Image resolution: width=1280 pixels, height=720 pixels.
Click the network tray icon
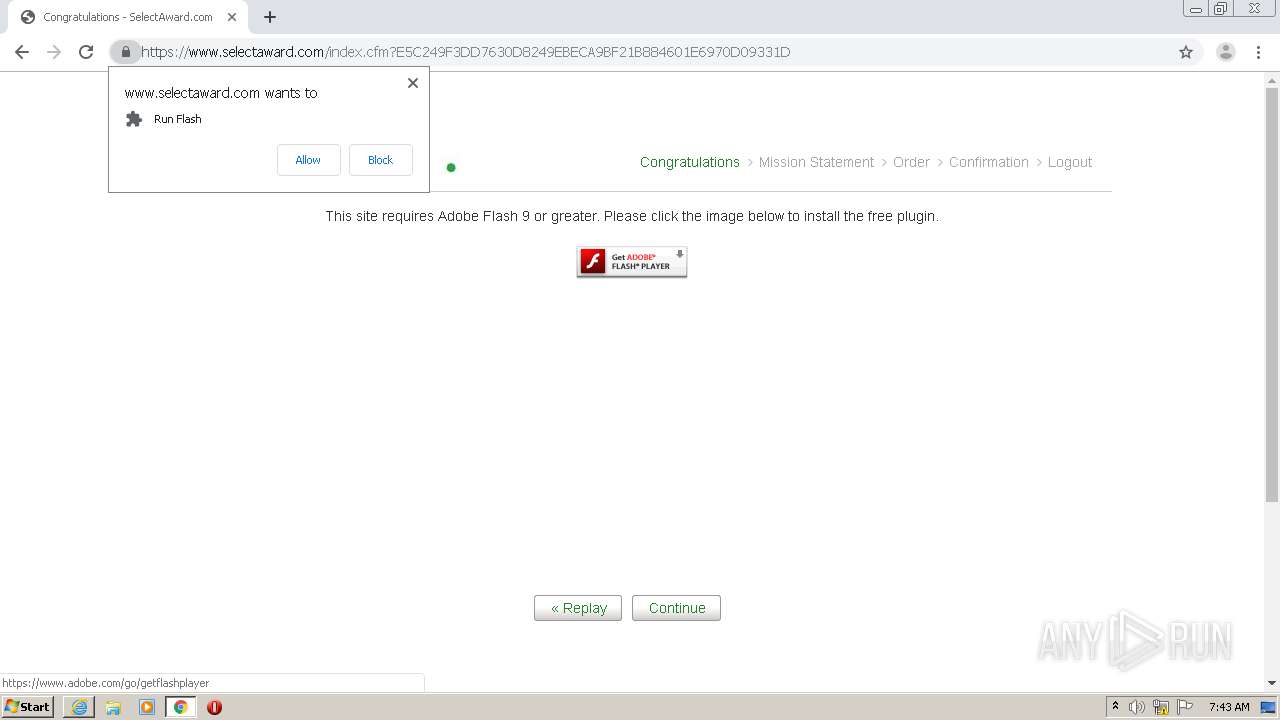1161,707
